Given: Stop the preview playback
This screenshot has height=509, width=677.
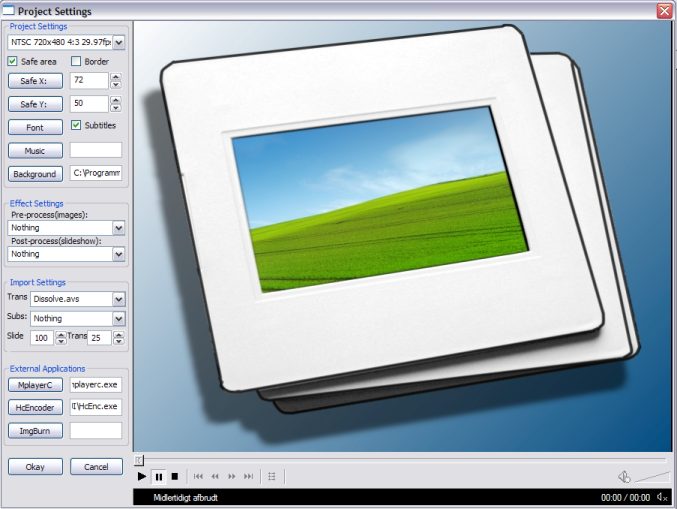Looking at the screenshot, I should pos(175,477).
